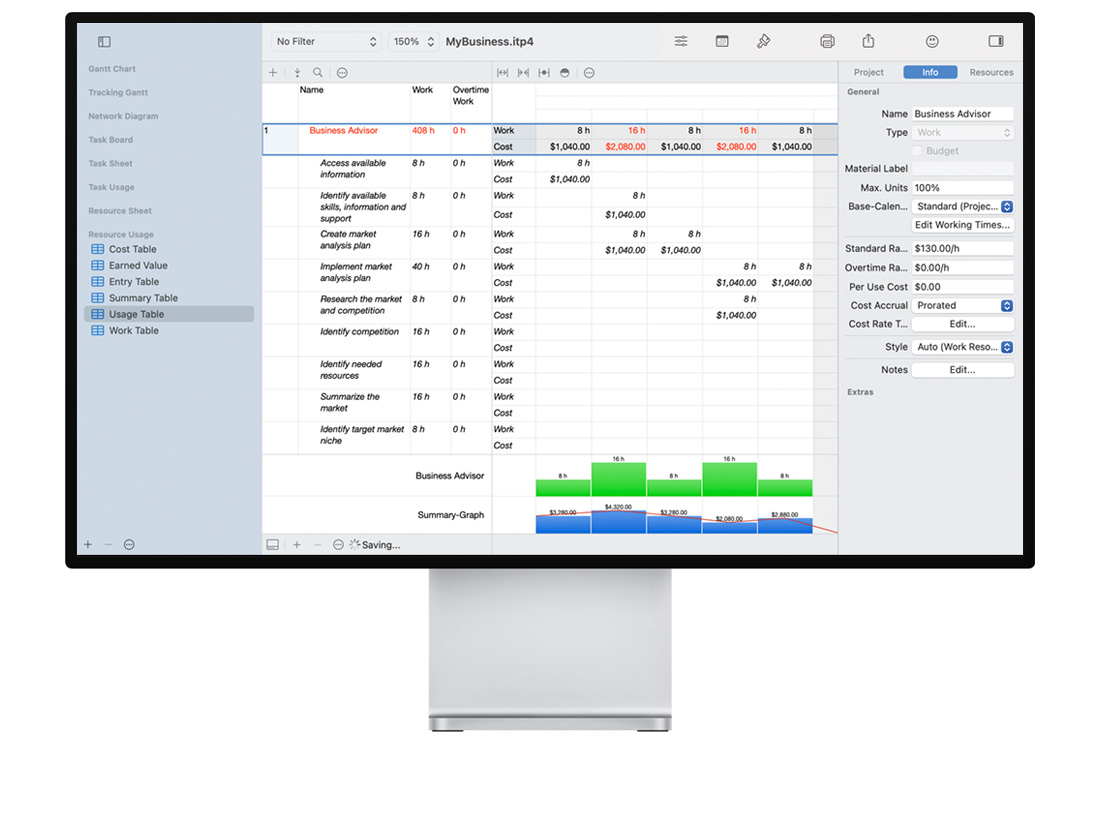The height and width of the screenshot is (820, 1100).
Task: Open the Style dropdown
Action: [962, 347]
